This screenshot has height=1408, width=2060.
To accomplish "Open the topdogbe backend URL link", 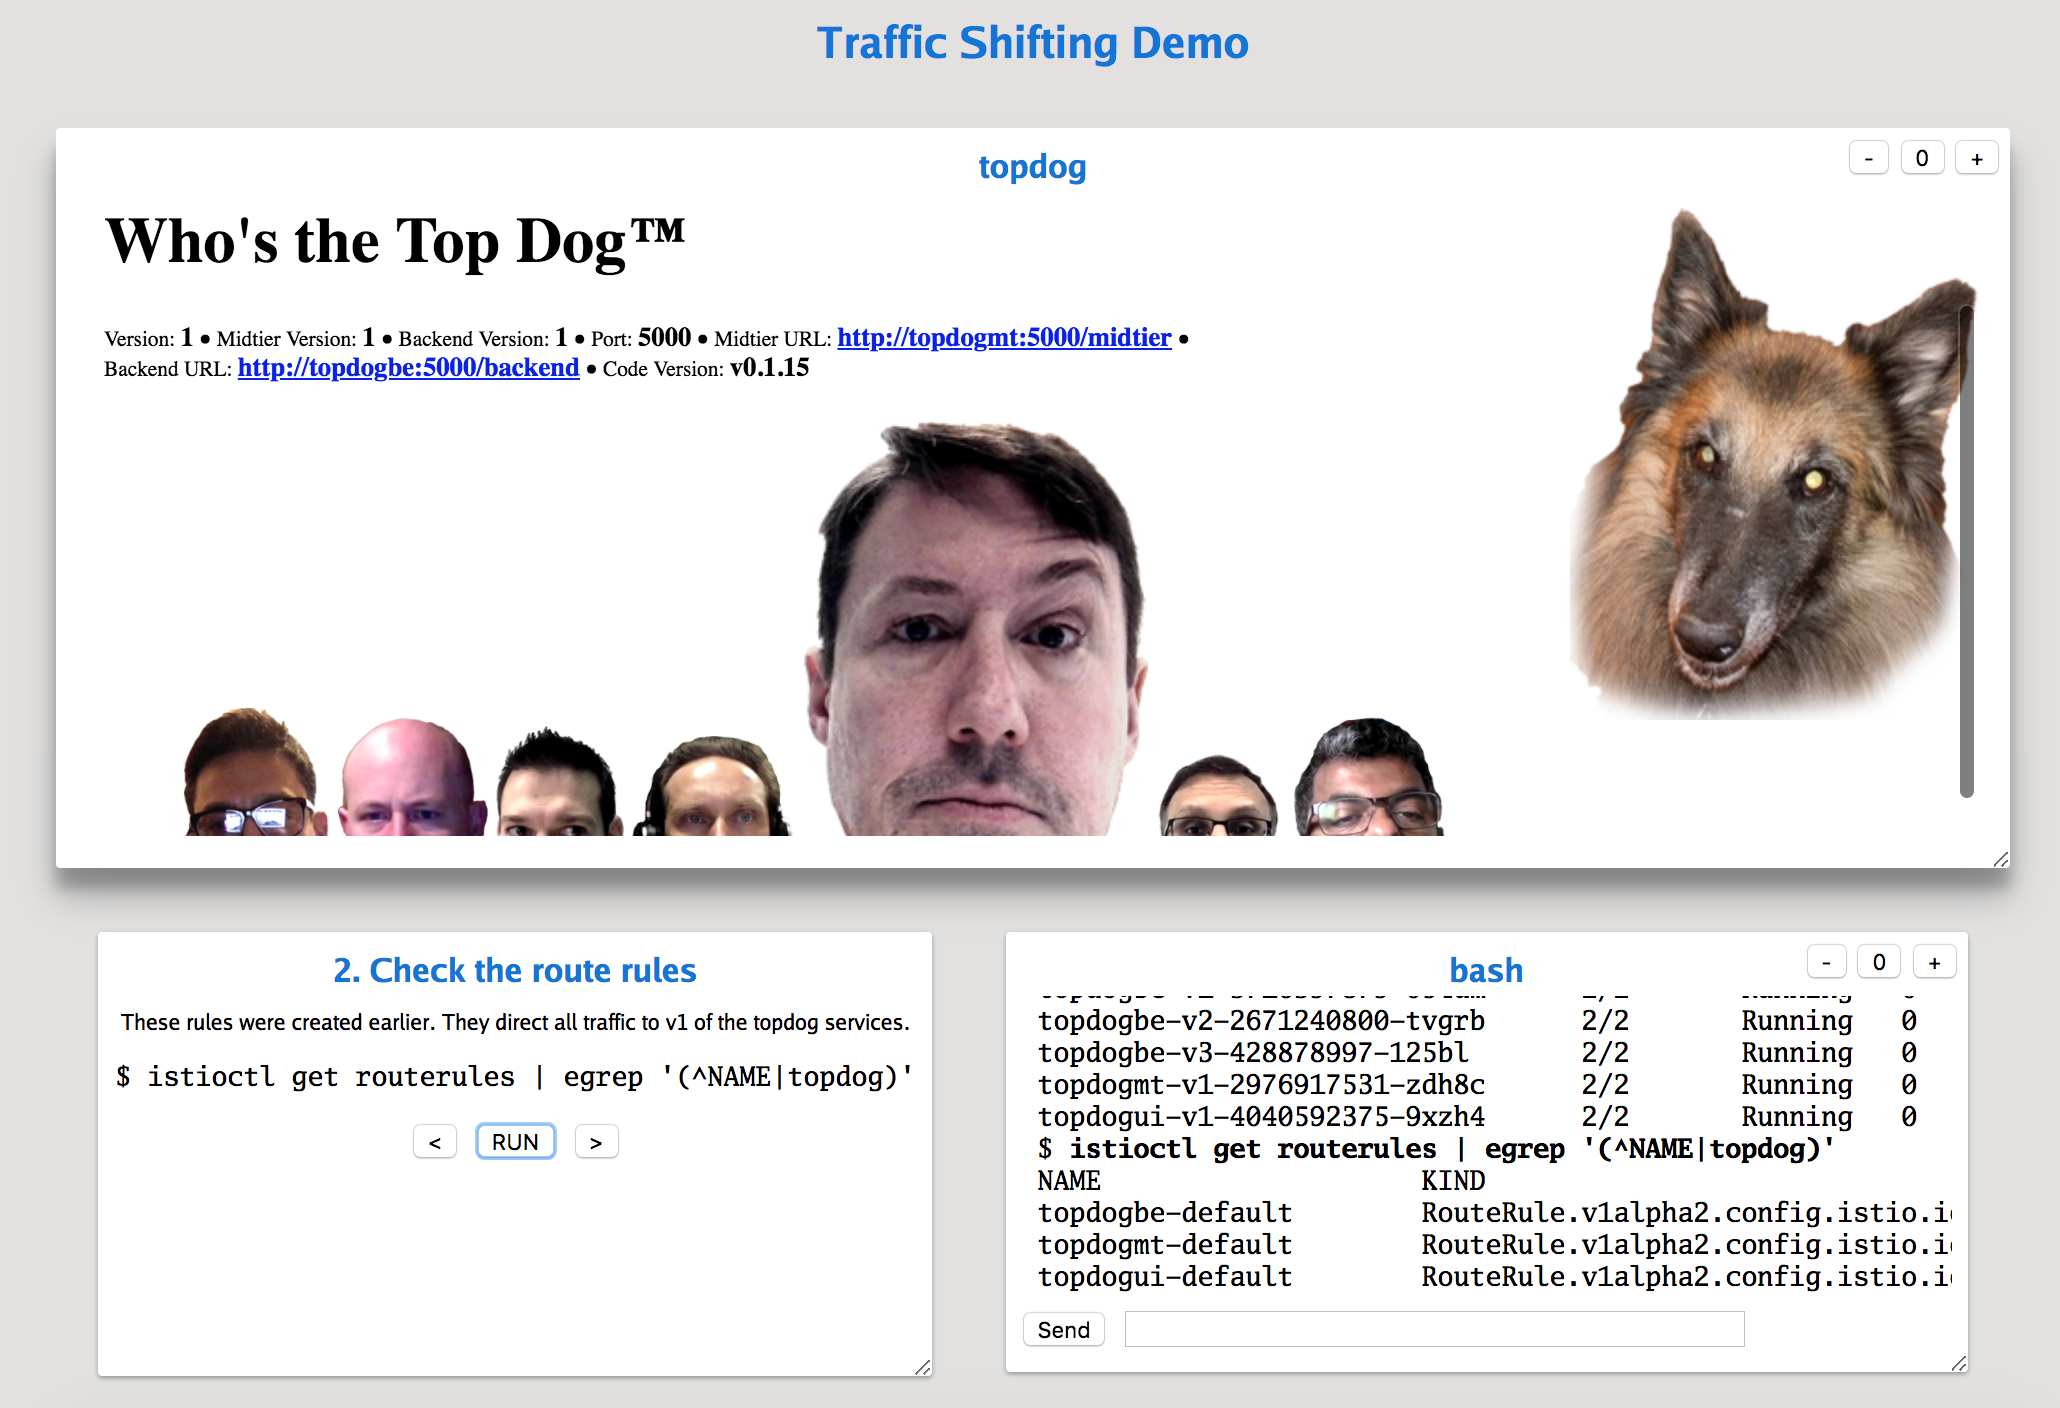I will 408,368.
